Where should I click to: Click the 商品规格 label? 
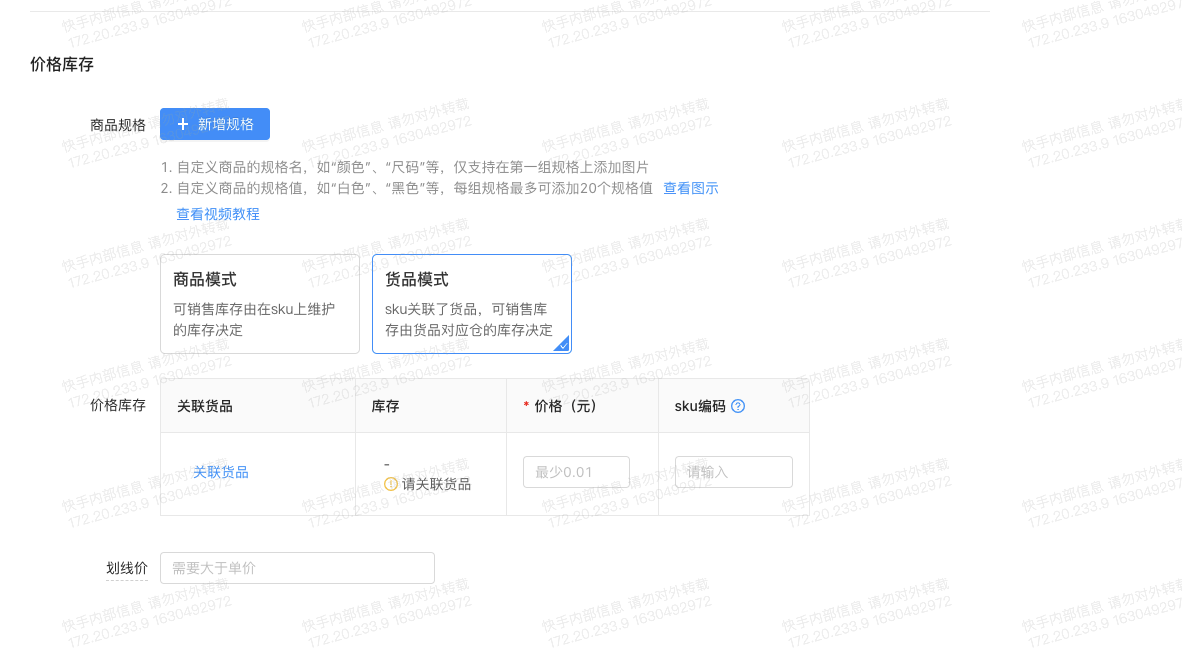(118, 125)
